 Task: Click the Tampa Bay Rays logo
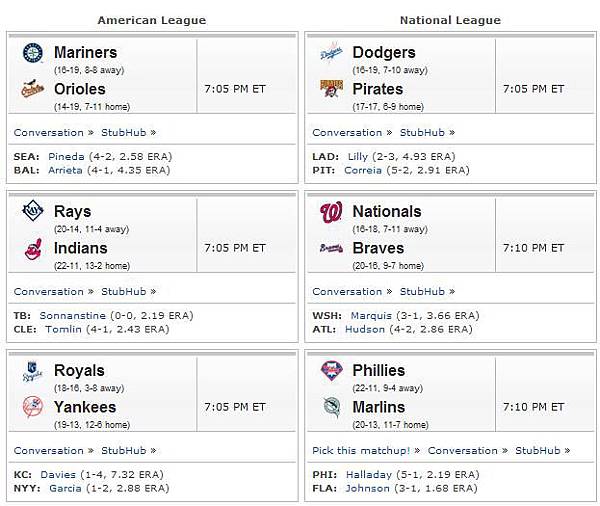tap(33, 211)
